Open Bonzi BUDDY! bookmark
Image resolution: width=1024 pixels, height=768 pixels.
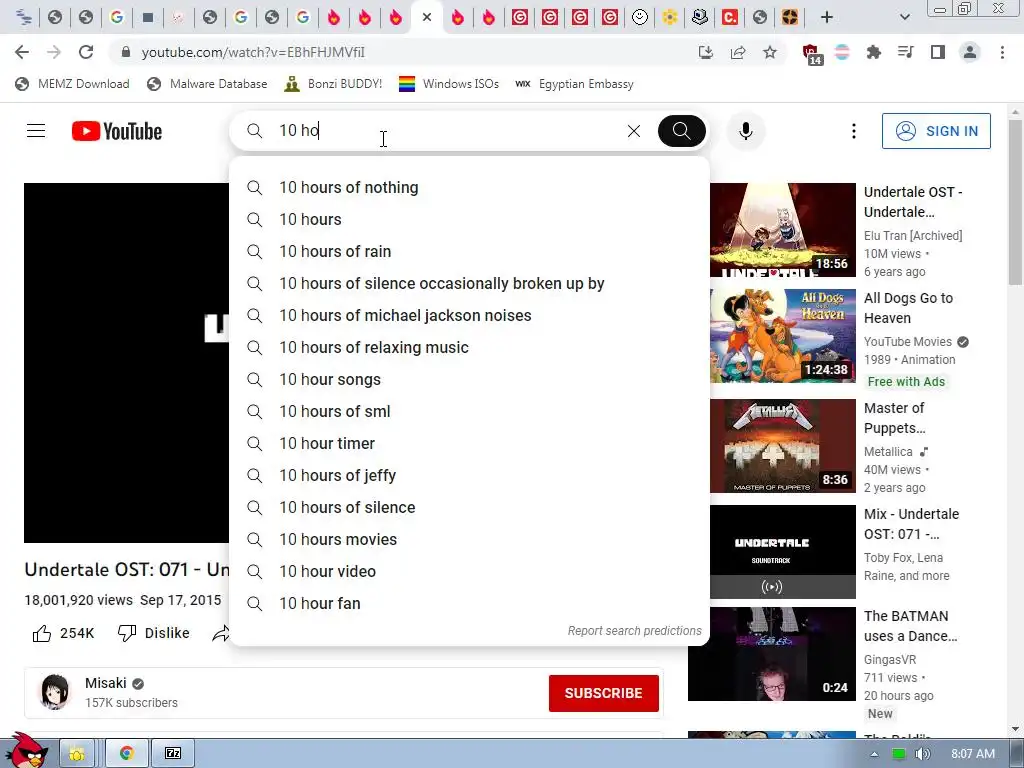coord(333,84)
